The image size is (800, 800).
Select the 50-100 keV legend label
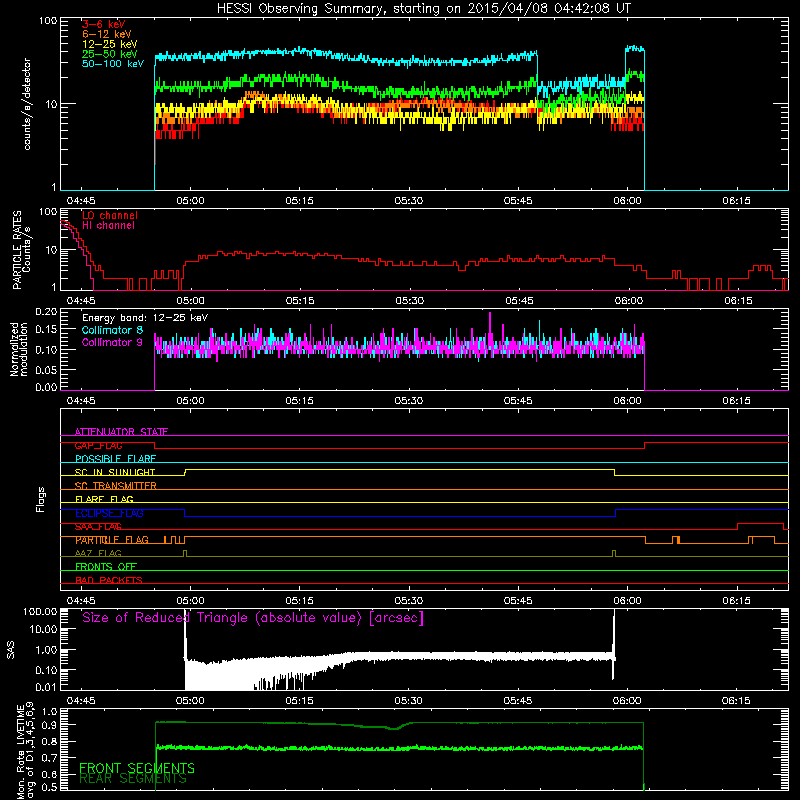[113, 64]
